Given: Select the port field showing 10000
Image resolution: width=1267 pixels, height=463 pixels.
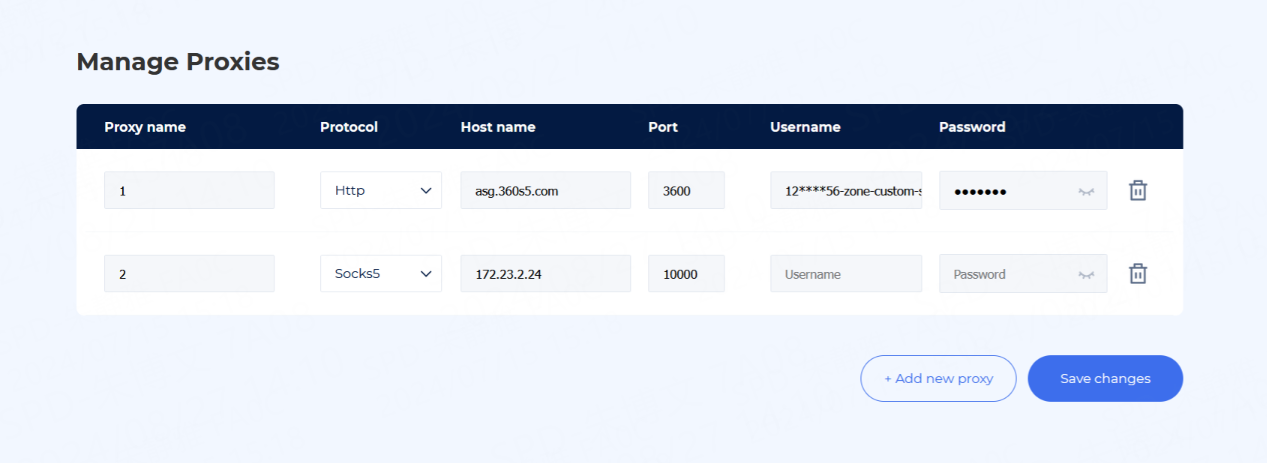Looking at the screenshot, I should click(x=686, y=273).
